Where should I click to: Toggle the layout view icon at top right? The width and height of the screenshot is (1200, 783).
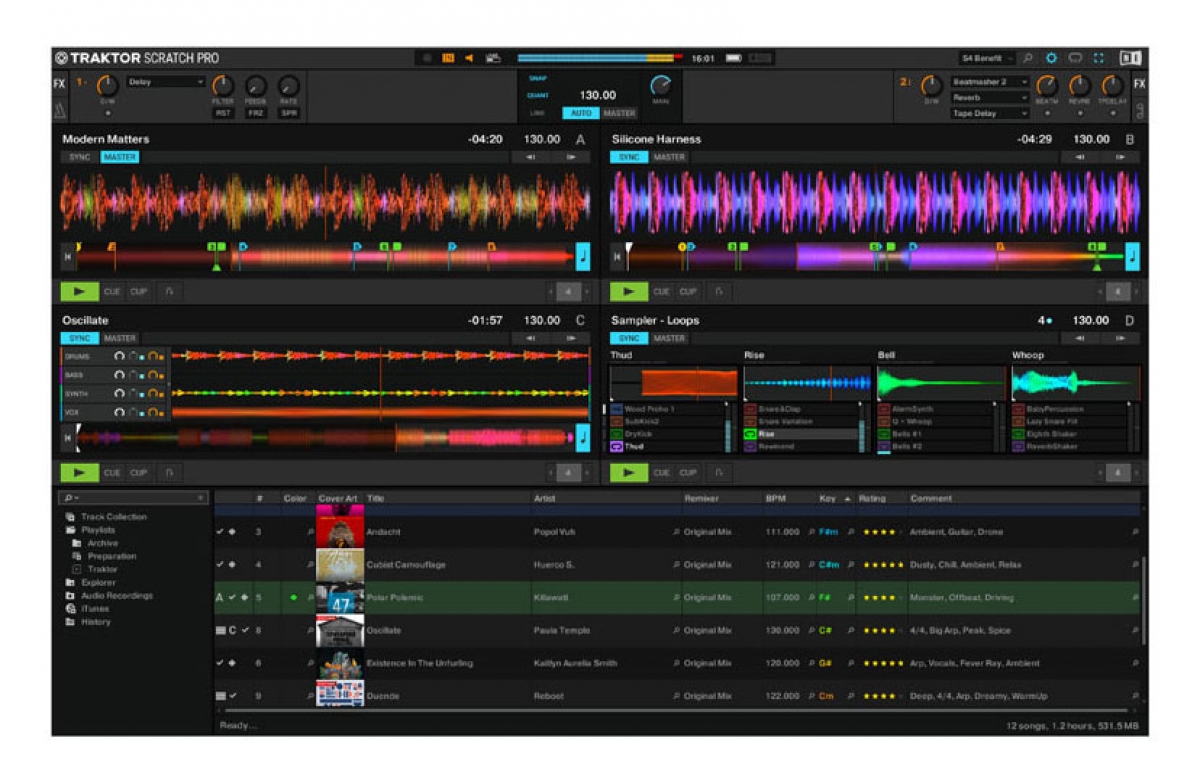pos(1131,58)
